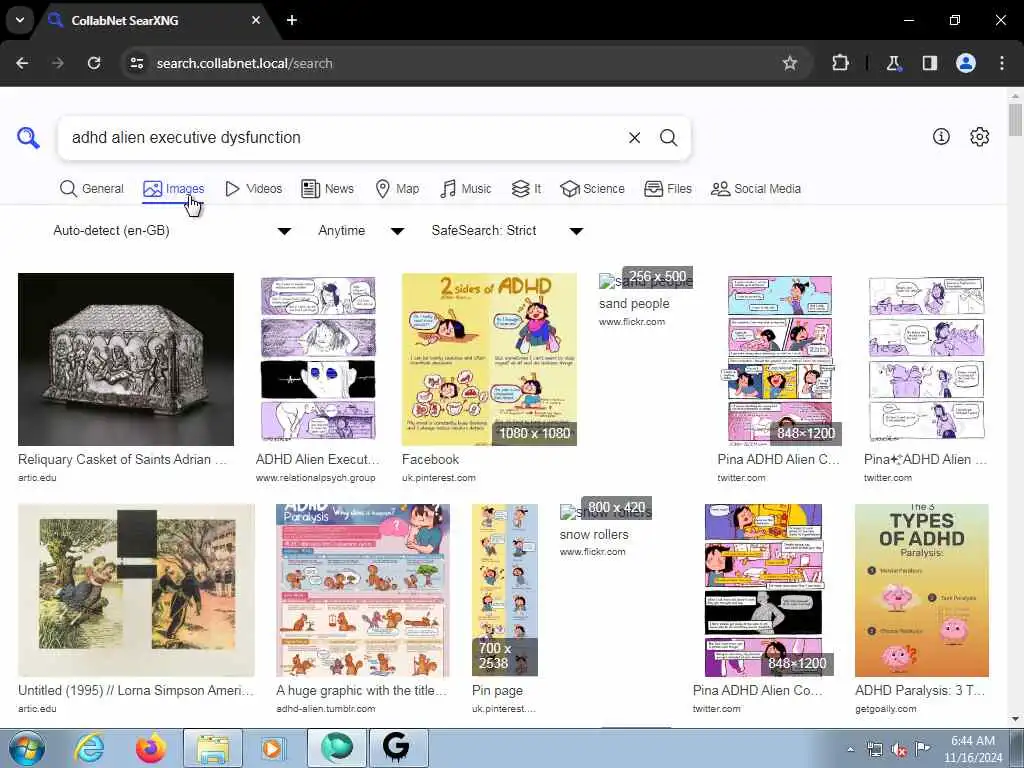Clear the search query with X
Screen dimensions: 1024x768
coord(634,138)
